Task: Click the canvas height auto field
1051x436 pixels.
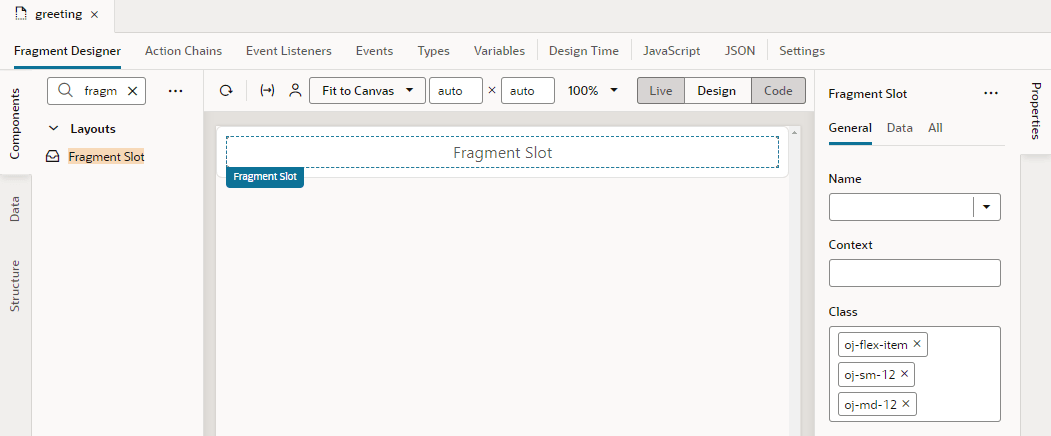Action: click(528, 91)
